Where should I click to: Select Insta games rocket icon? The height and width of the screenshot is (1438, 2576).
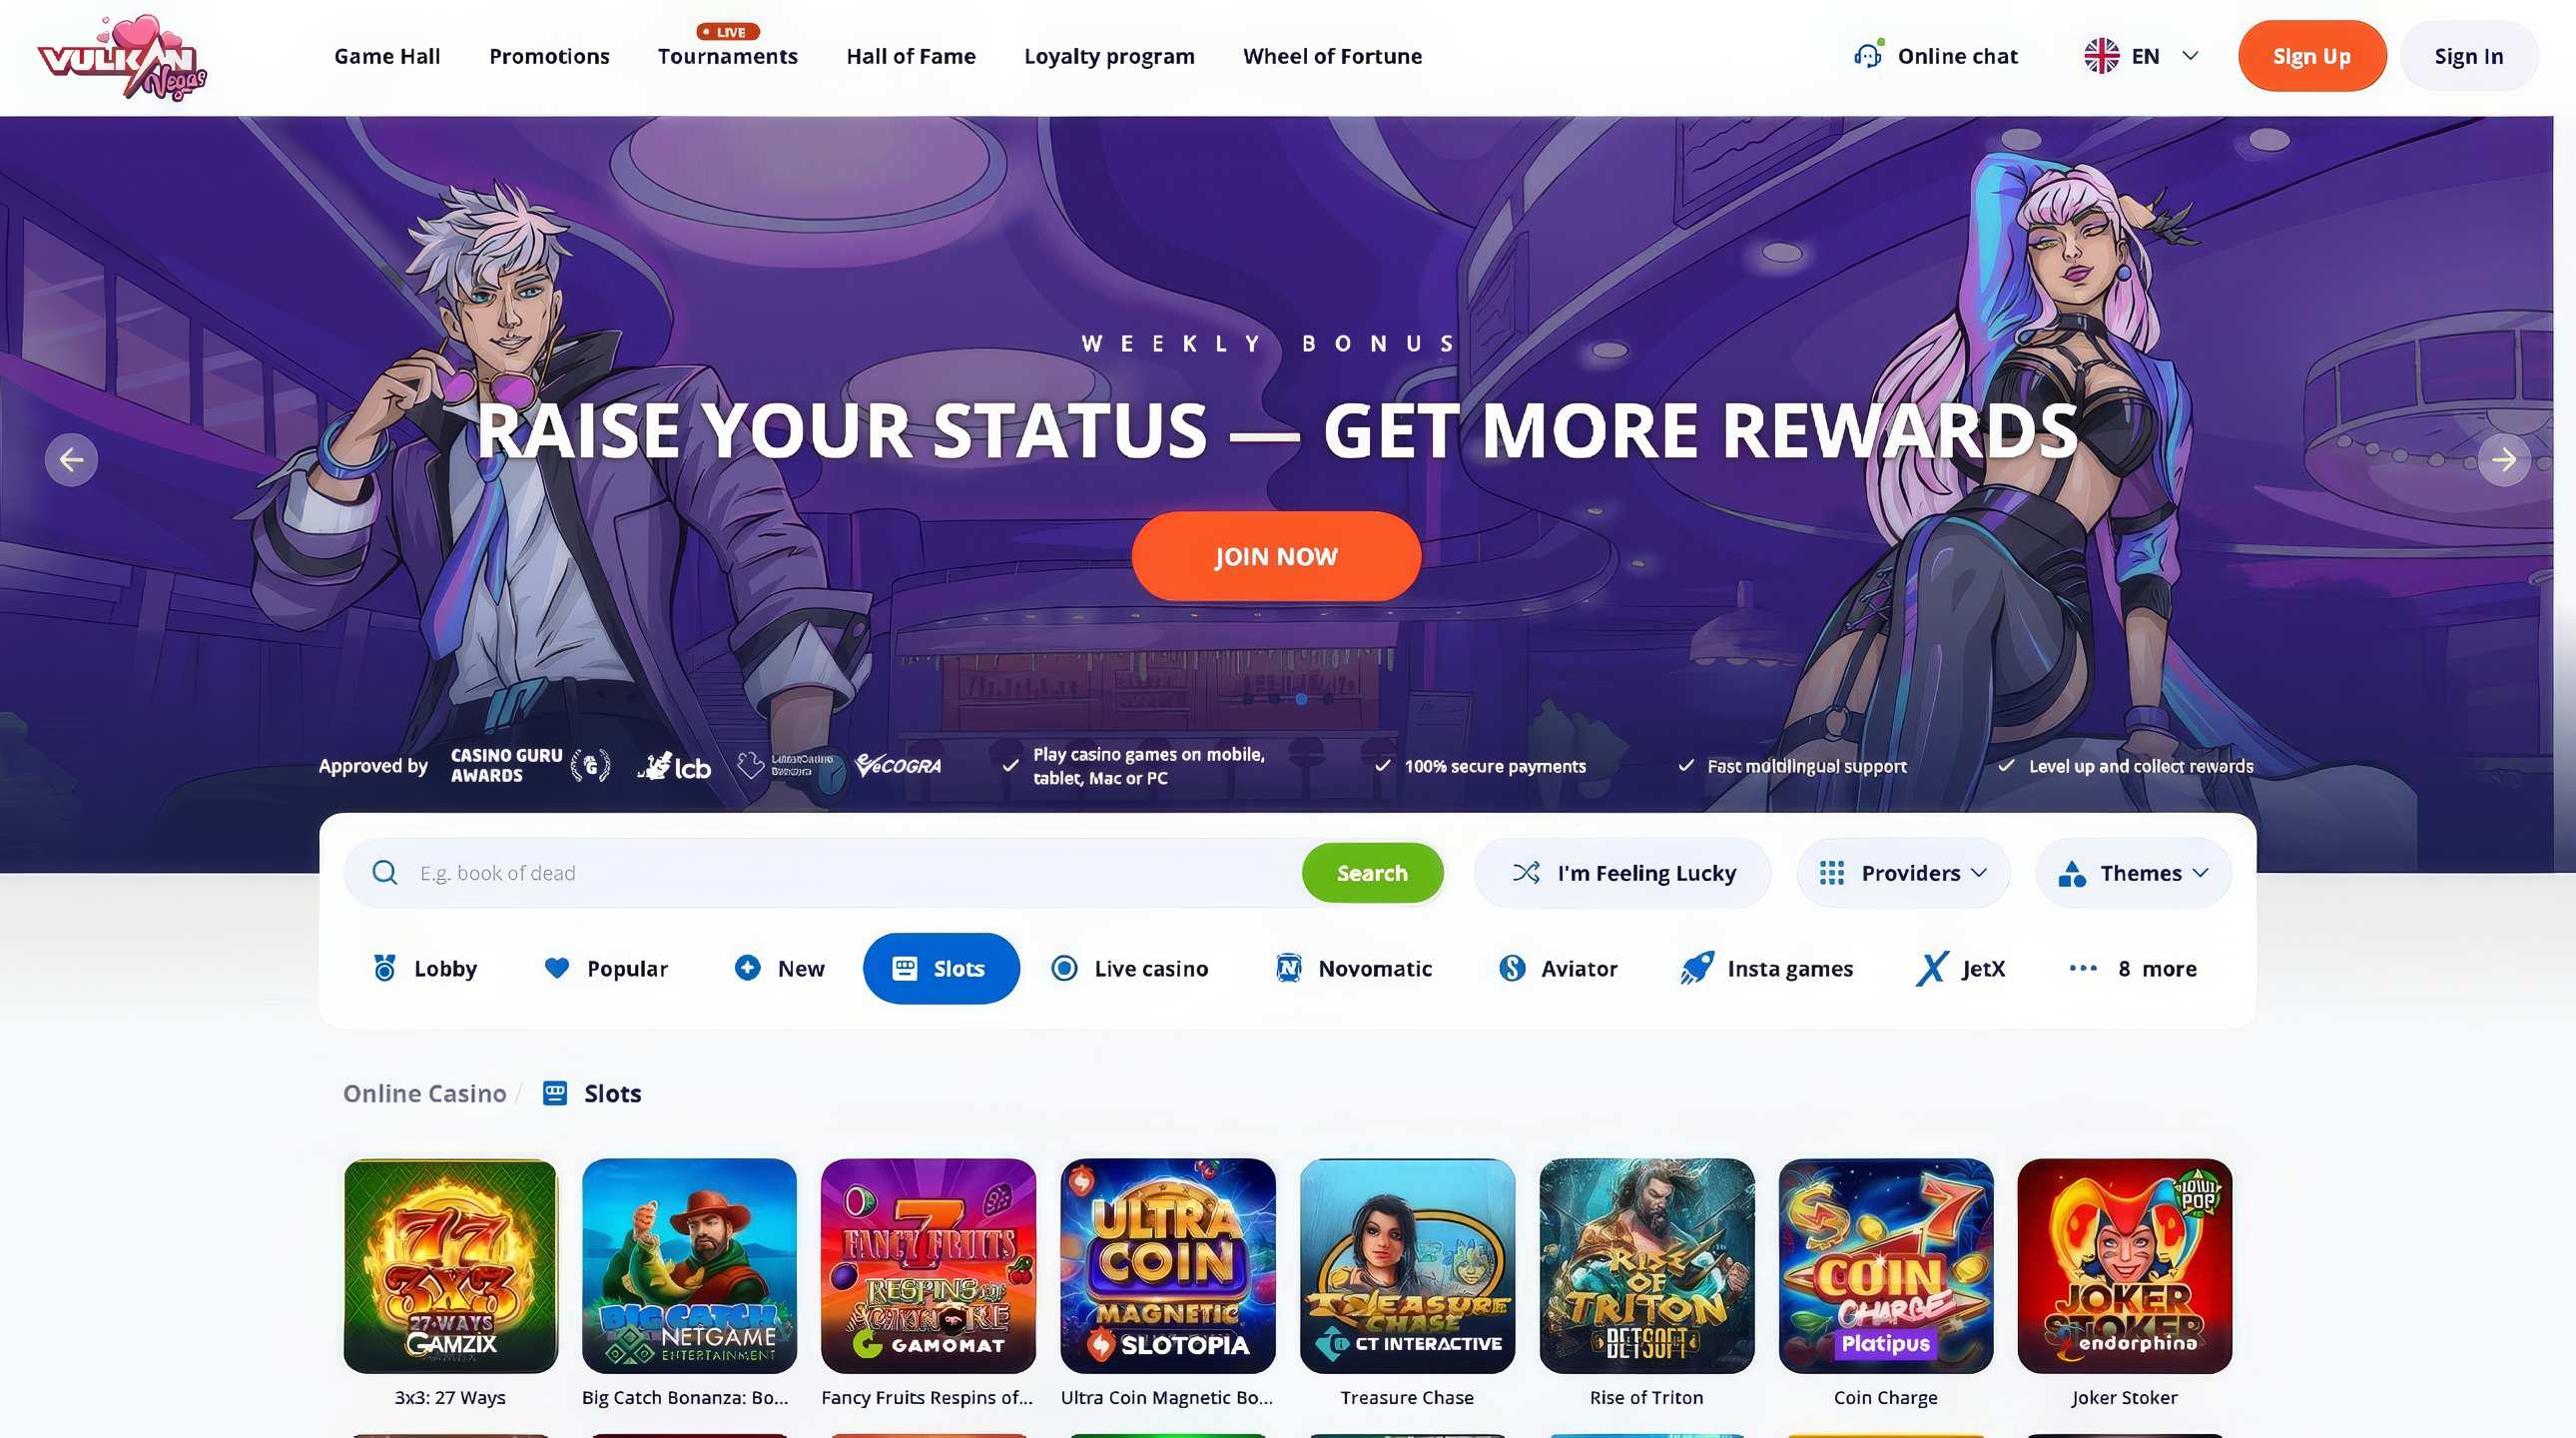pos(1697,968)
